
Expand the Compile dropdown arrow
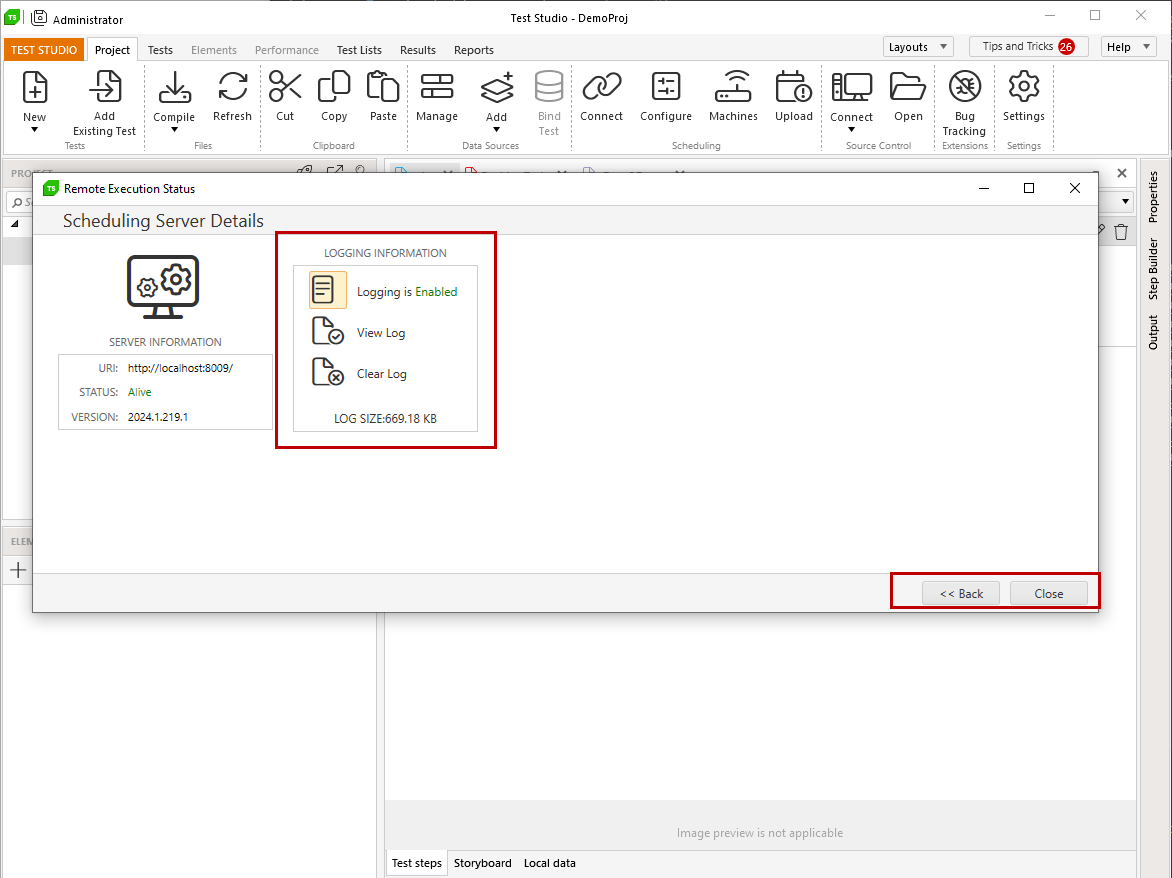coord(174,130)
